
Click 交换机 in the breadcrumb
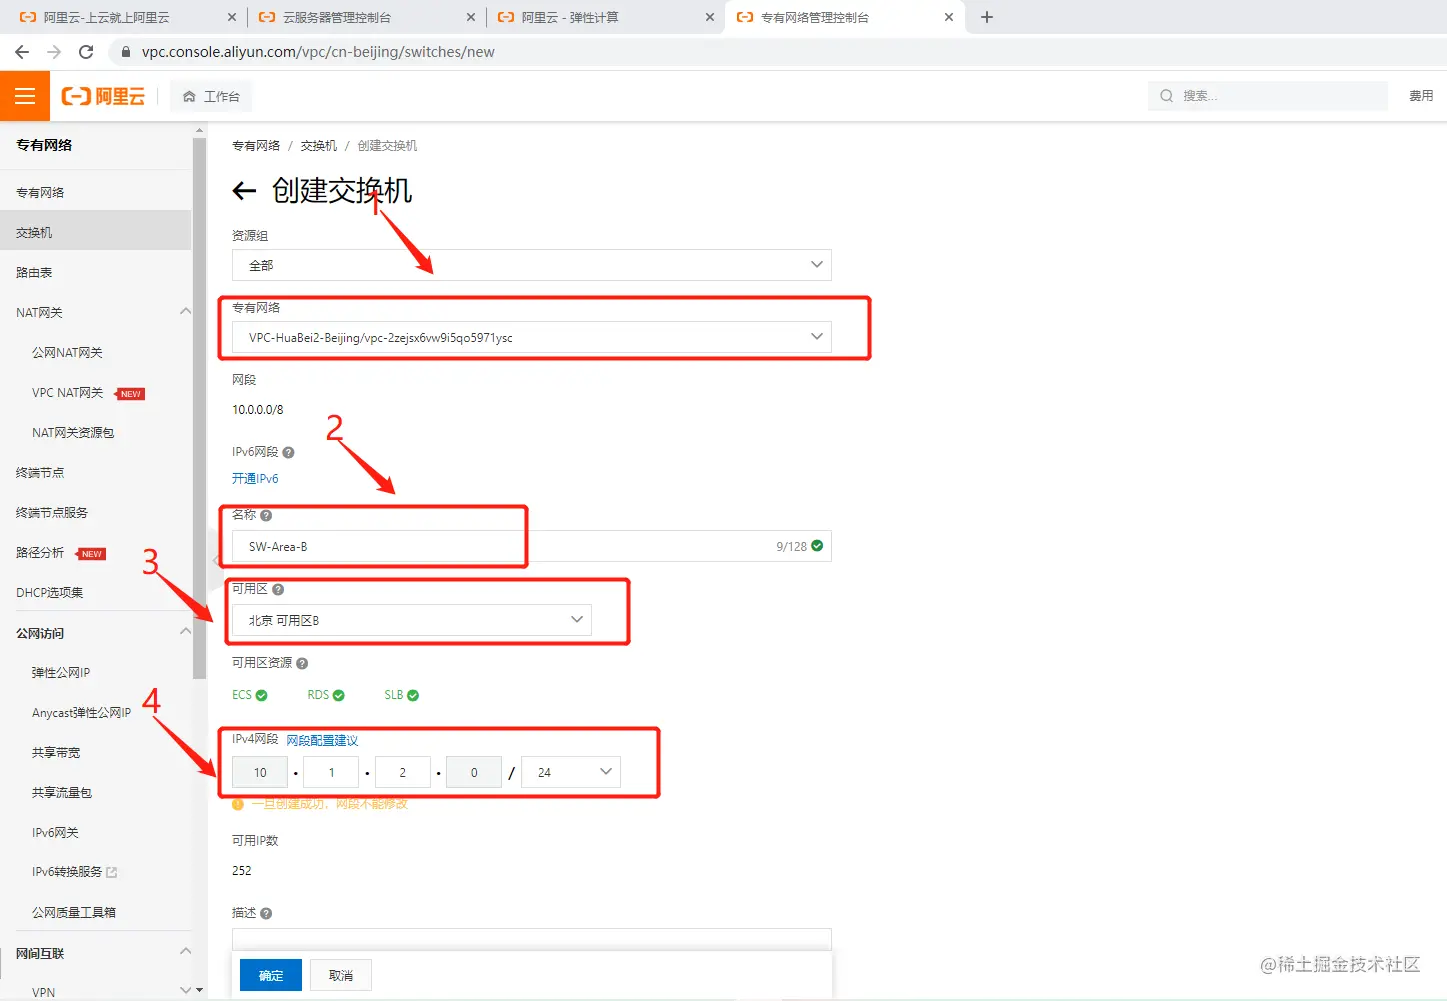coord(318,146)
